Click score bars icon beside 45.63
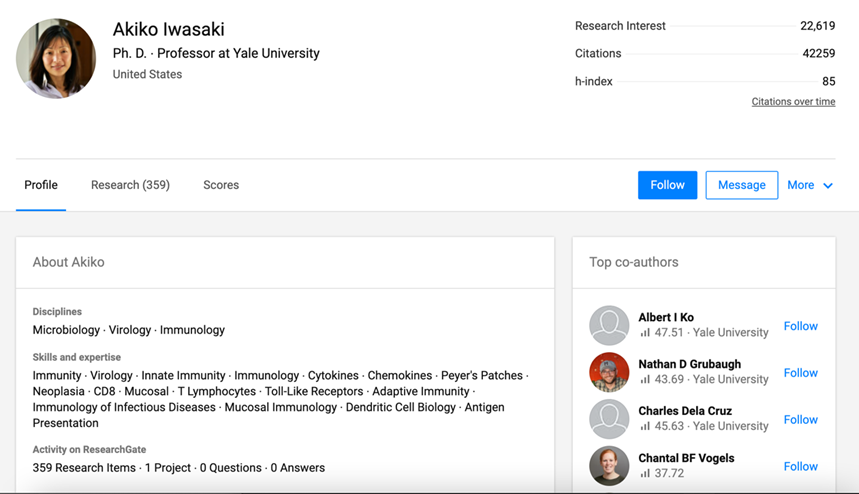Viewport: 859px width, 494px height. click(x=645, y=427)
